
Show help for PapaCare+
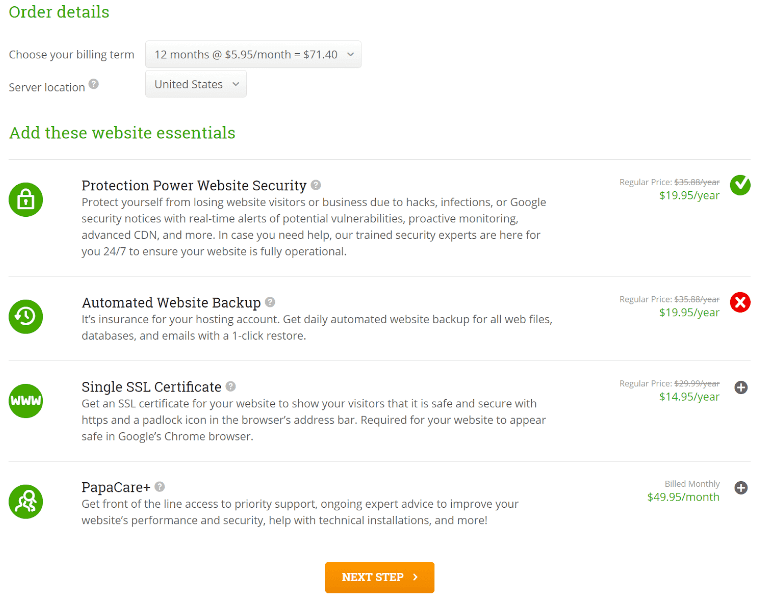(x=160, y=487)
